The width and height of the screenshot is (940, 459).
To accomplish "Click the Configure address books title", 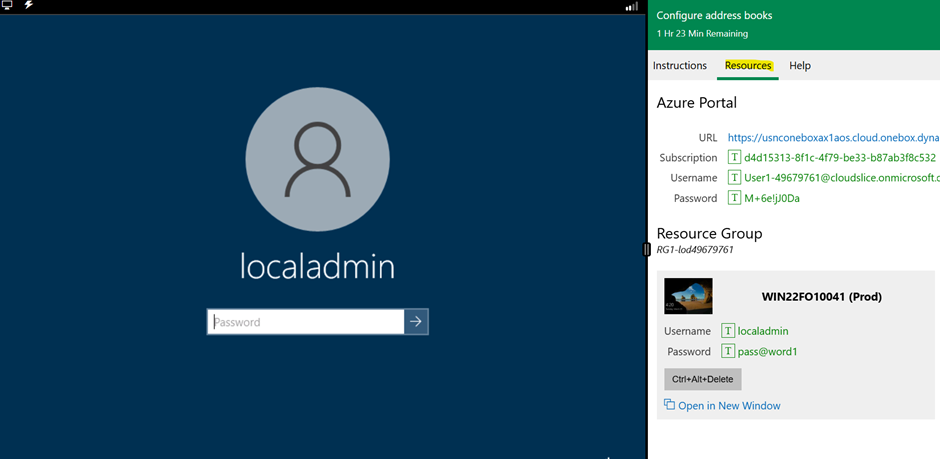I will click(714, 16).
